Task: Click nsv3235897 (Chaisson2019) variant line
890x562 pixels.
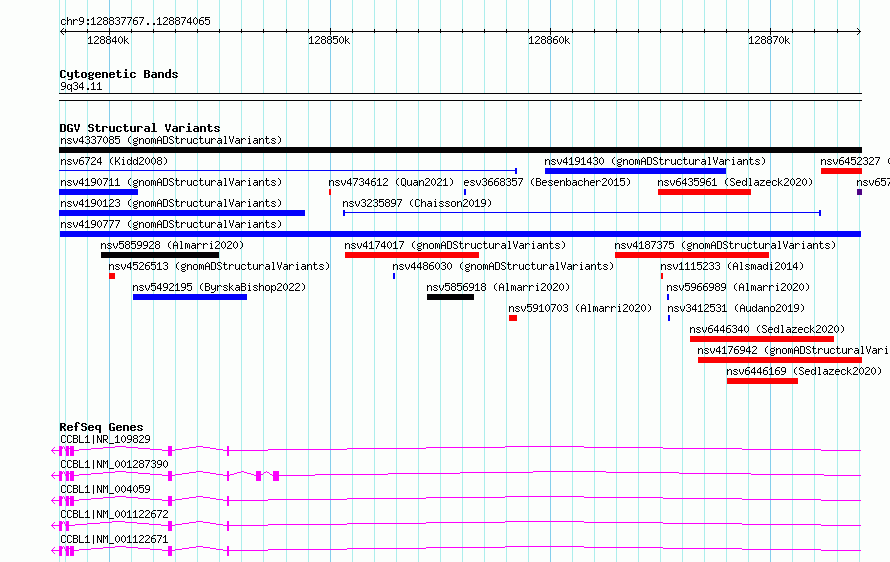Action: pos(582,213)
